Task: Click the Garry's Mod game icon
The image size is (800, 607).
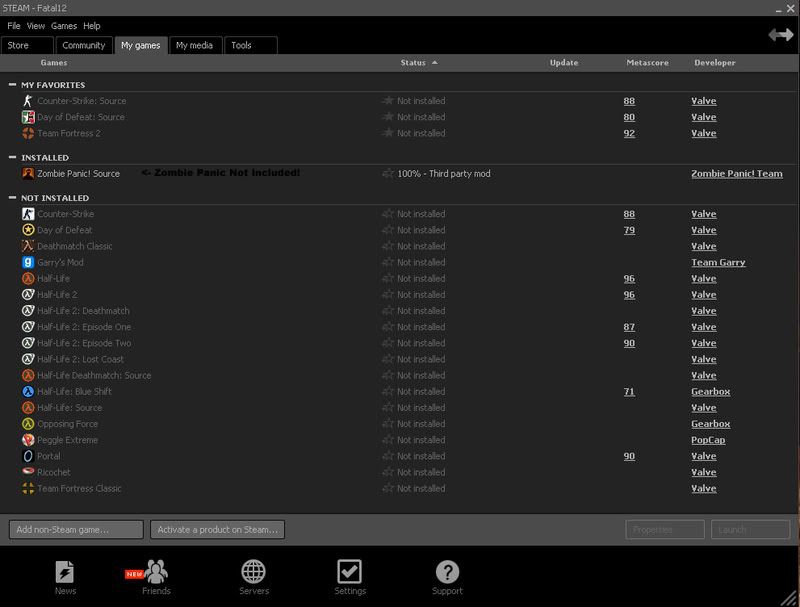Action: tap(28, 263)
